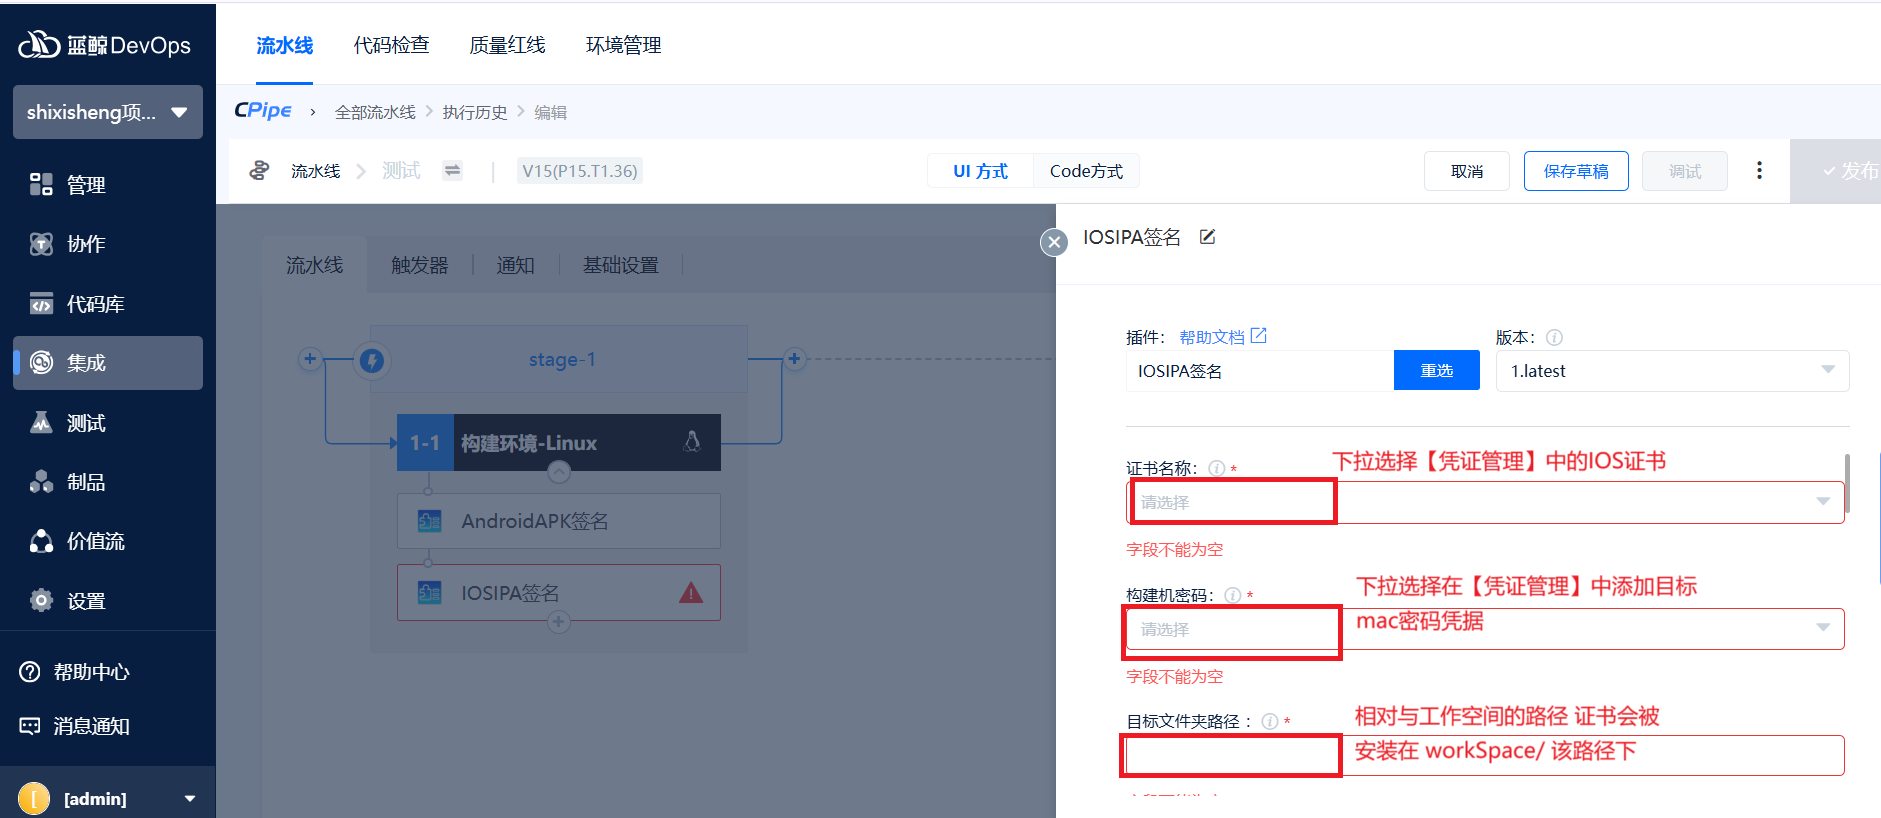Image resolution: width=1881 pixels, height=818 pixels.
Task: Click the 保存草稿 button
Action: (1575, 171)
